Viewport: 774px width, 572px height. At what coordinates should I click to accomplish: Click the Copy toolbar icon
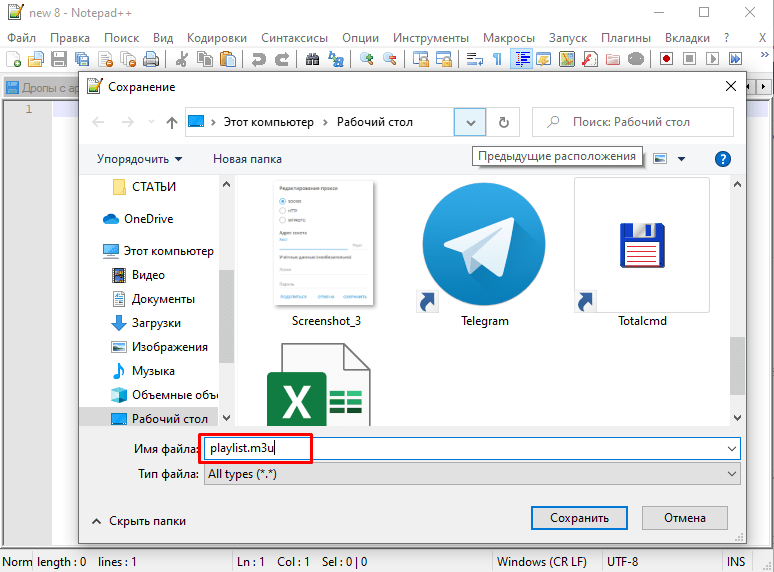205,59
